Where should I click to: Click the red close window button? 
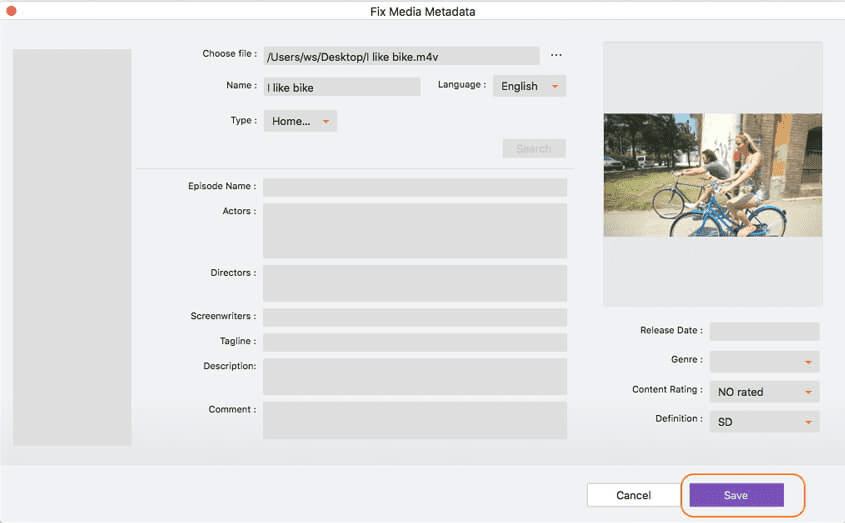10,11
